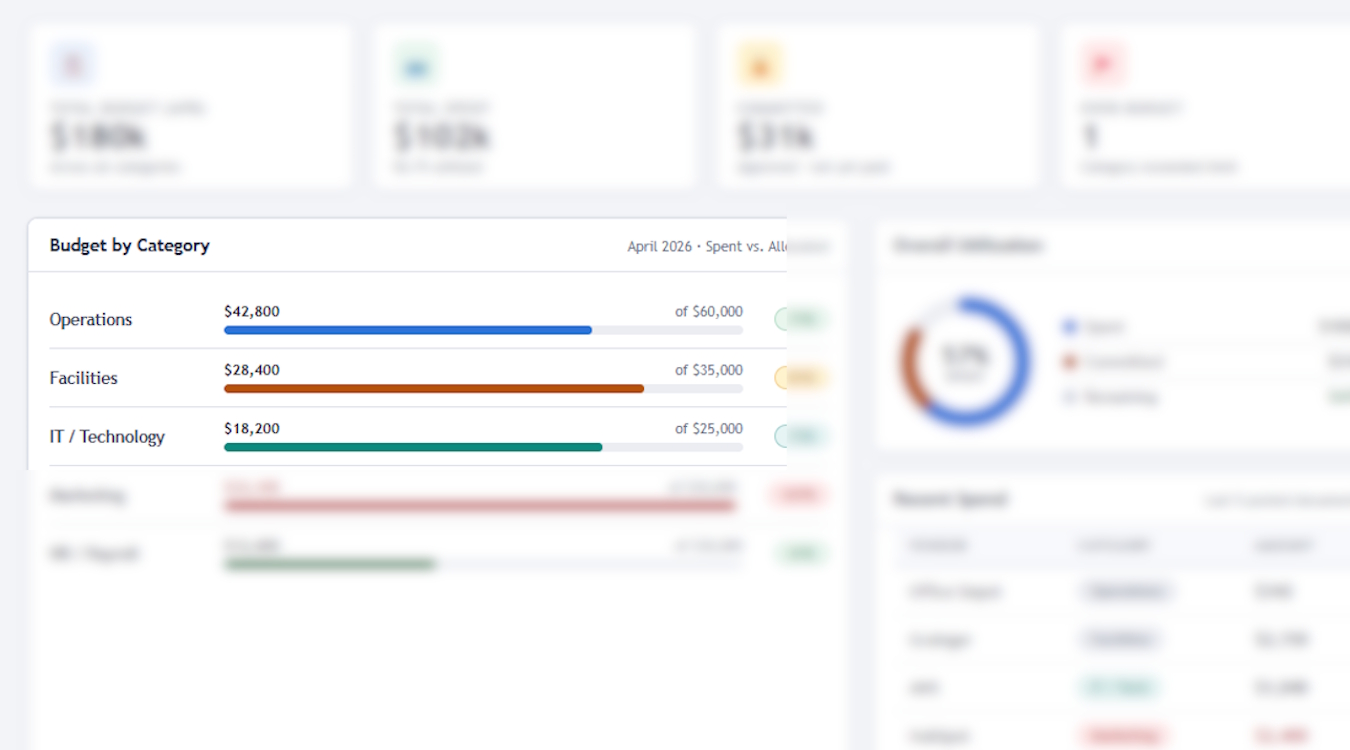Click the Total Spent card icon
1350x750 pixels.
tap(415, 62)
